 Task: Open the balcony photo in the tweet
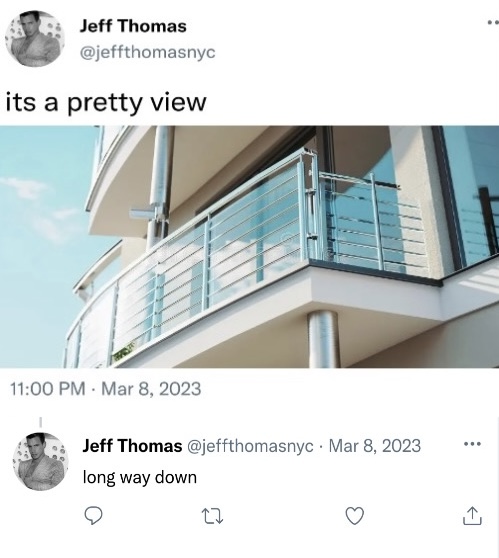point(250,247)
